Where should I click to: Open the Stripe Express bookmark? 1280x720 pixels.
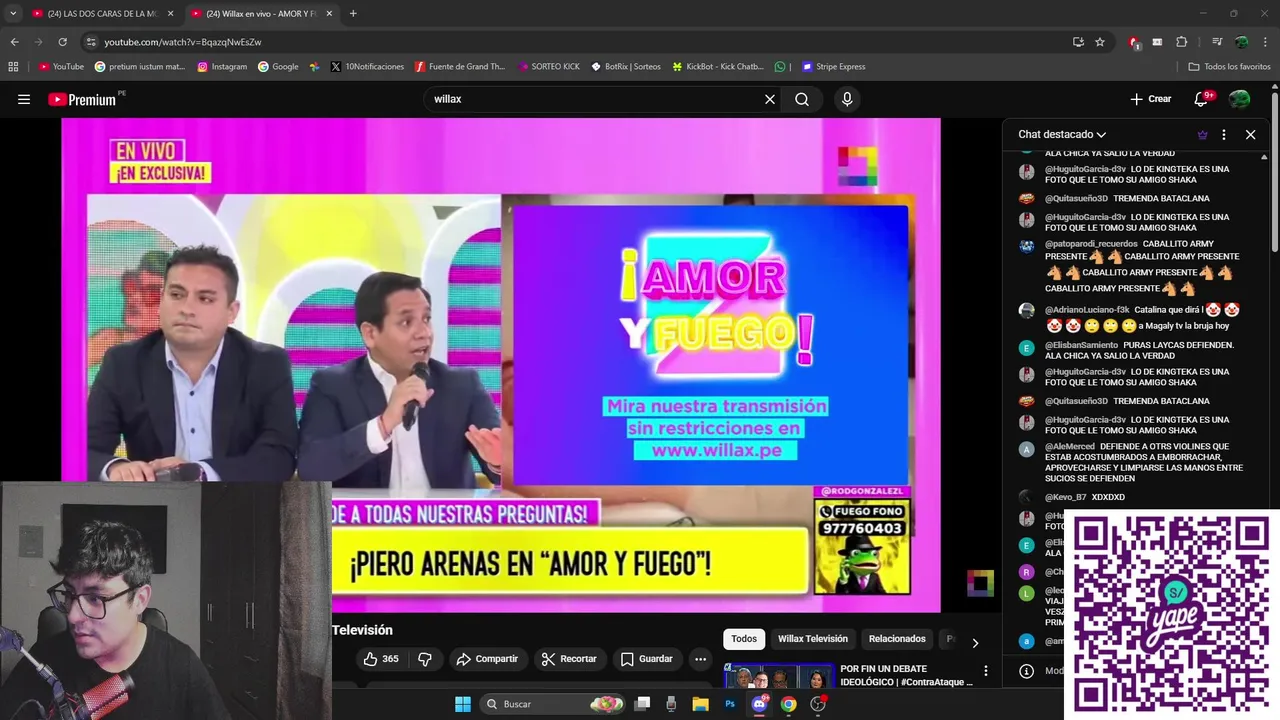(x=833, y=67)
